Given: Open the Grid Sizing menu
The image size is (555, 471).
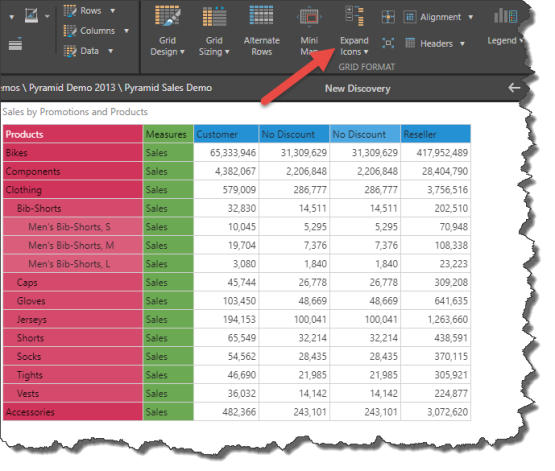Looking at the screenshot, I should pyautogui.click(x=214, y=31).
